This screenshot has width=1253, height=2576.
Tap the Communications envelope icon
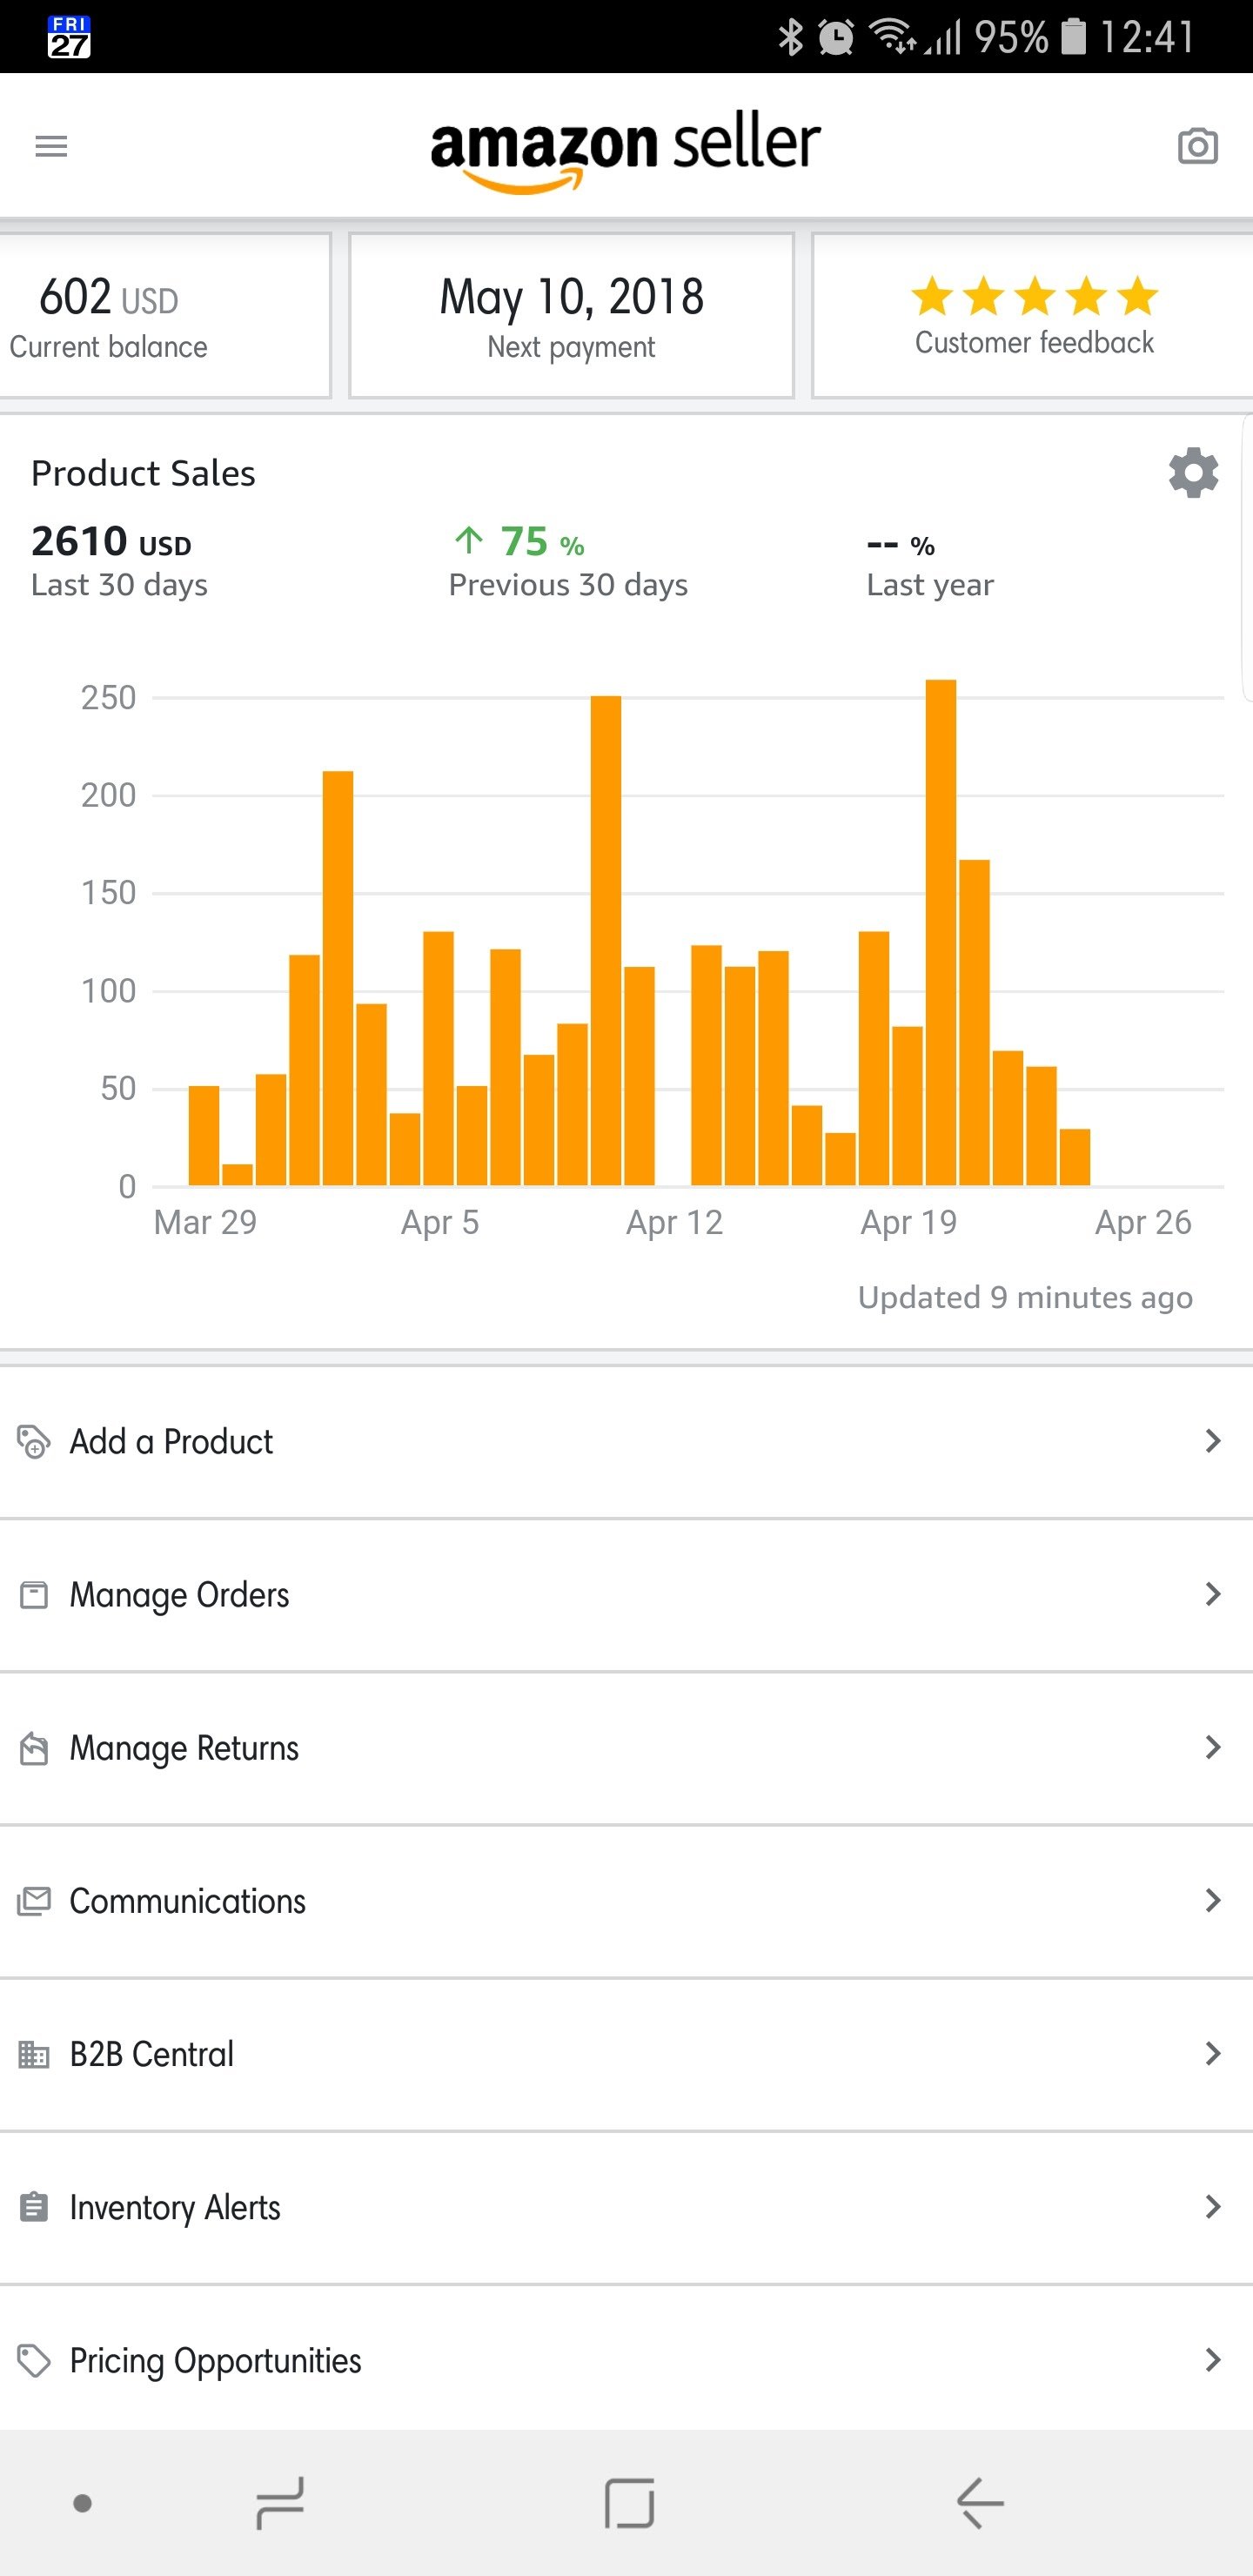click(x=33, y=1901)
